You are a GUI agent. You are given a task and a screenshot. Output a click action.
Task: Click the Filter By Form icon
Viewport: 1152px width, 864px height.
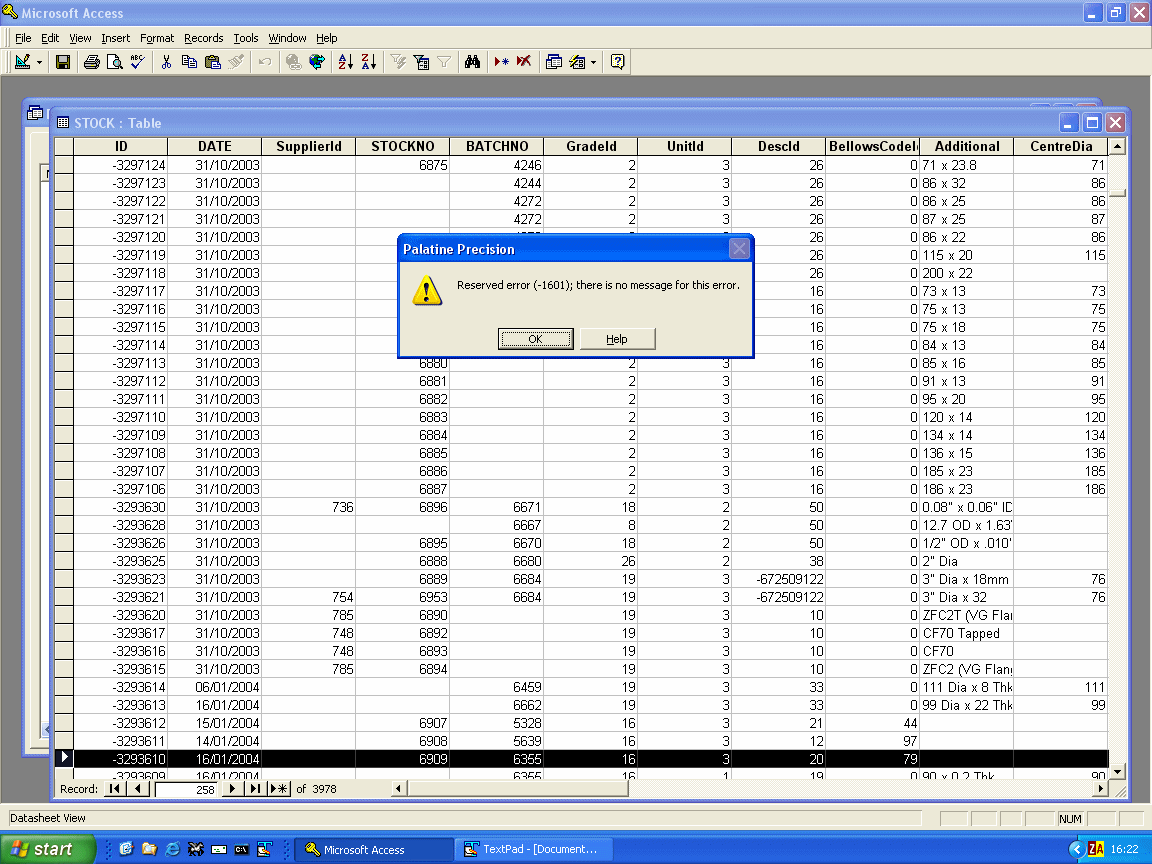tap(421, 62)
